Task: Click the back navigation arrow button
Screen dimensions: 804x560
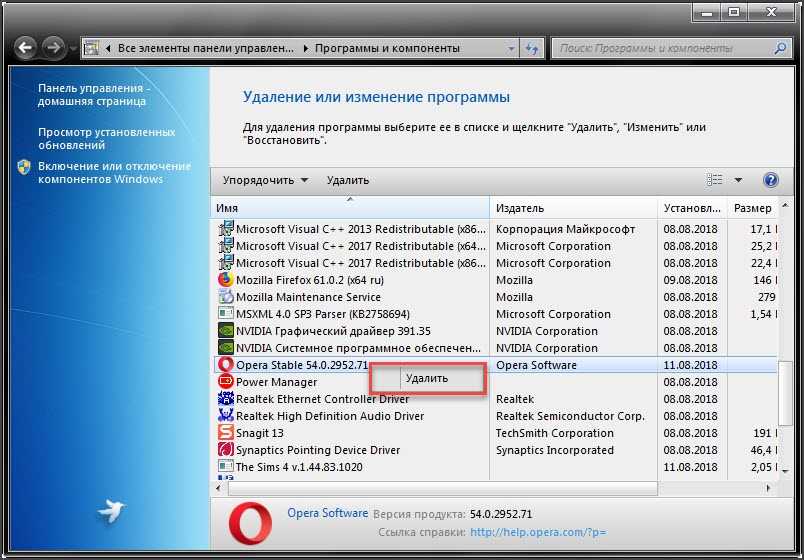Action: 26,47
